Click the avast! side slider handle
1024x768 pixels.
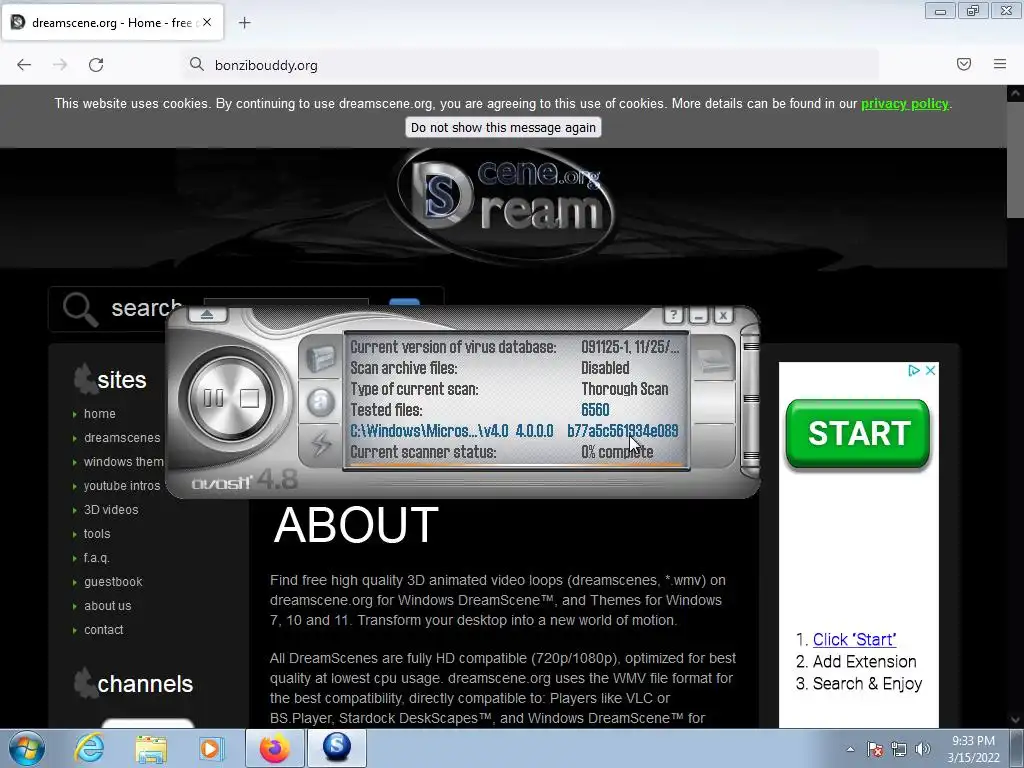750,400
